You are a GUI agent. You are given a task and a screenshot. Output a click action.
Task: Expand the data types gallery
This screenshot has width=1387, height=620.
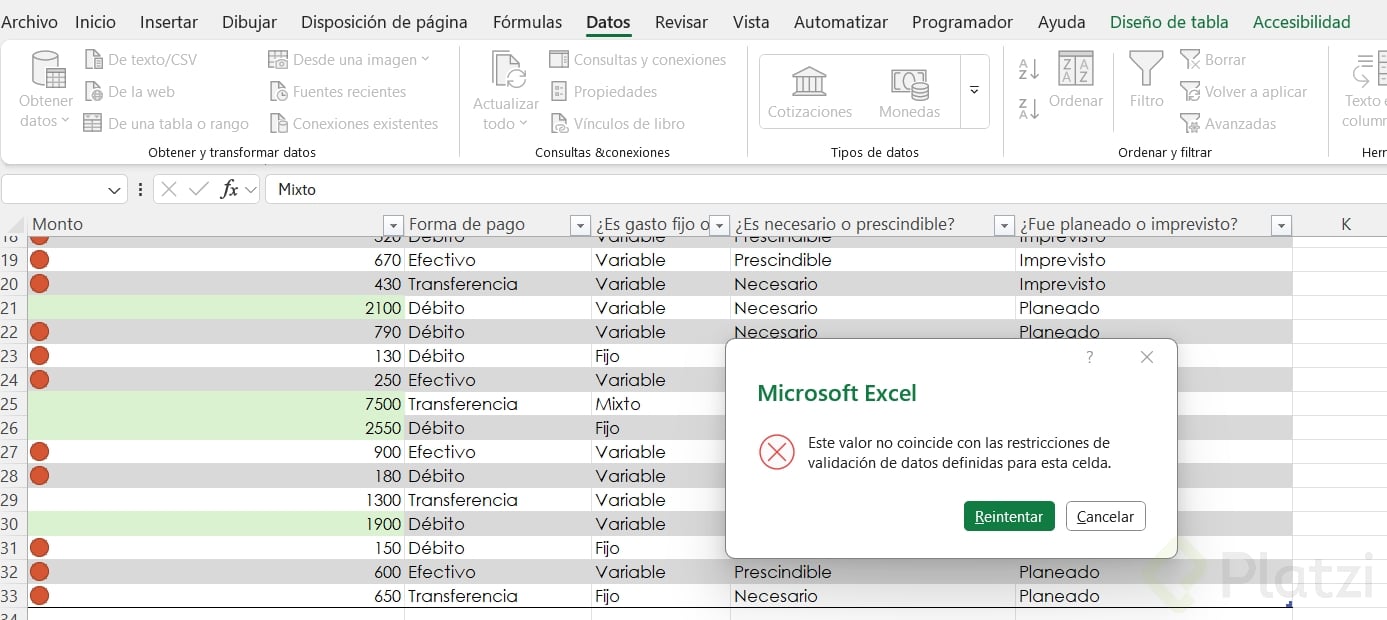pos(974,90)
